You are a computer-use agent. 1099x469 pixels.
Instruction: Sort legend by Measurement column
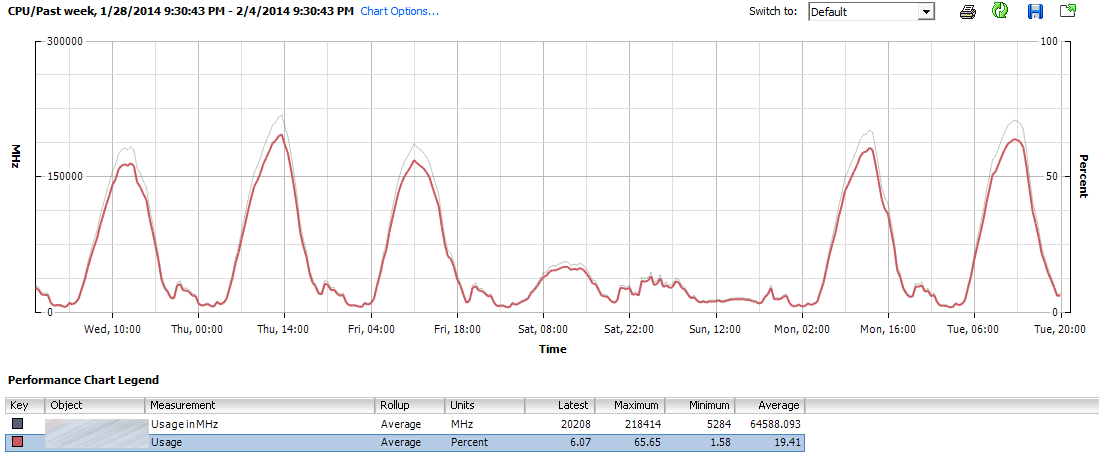[260, 405]
